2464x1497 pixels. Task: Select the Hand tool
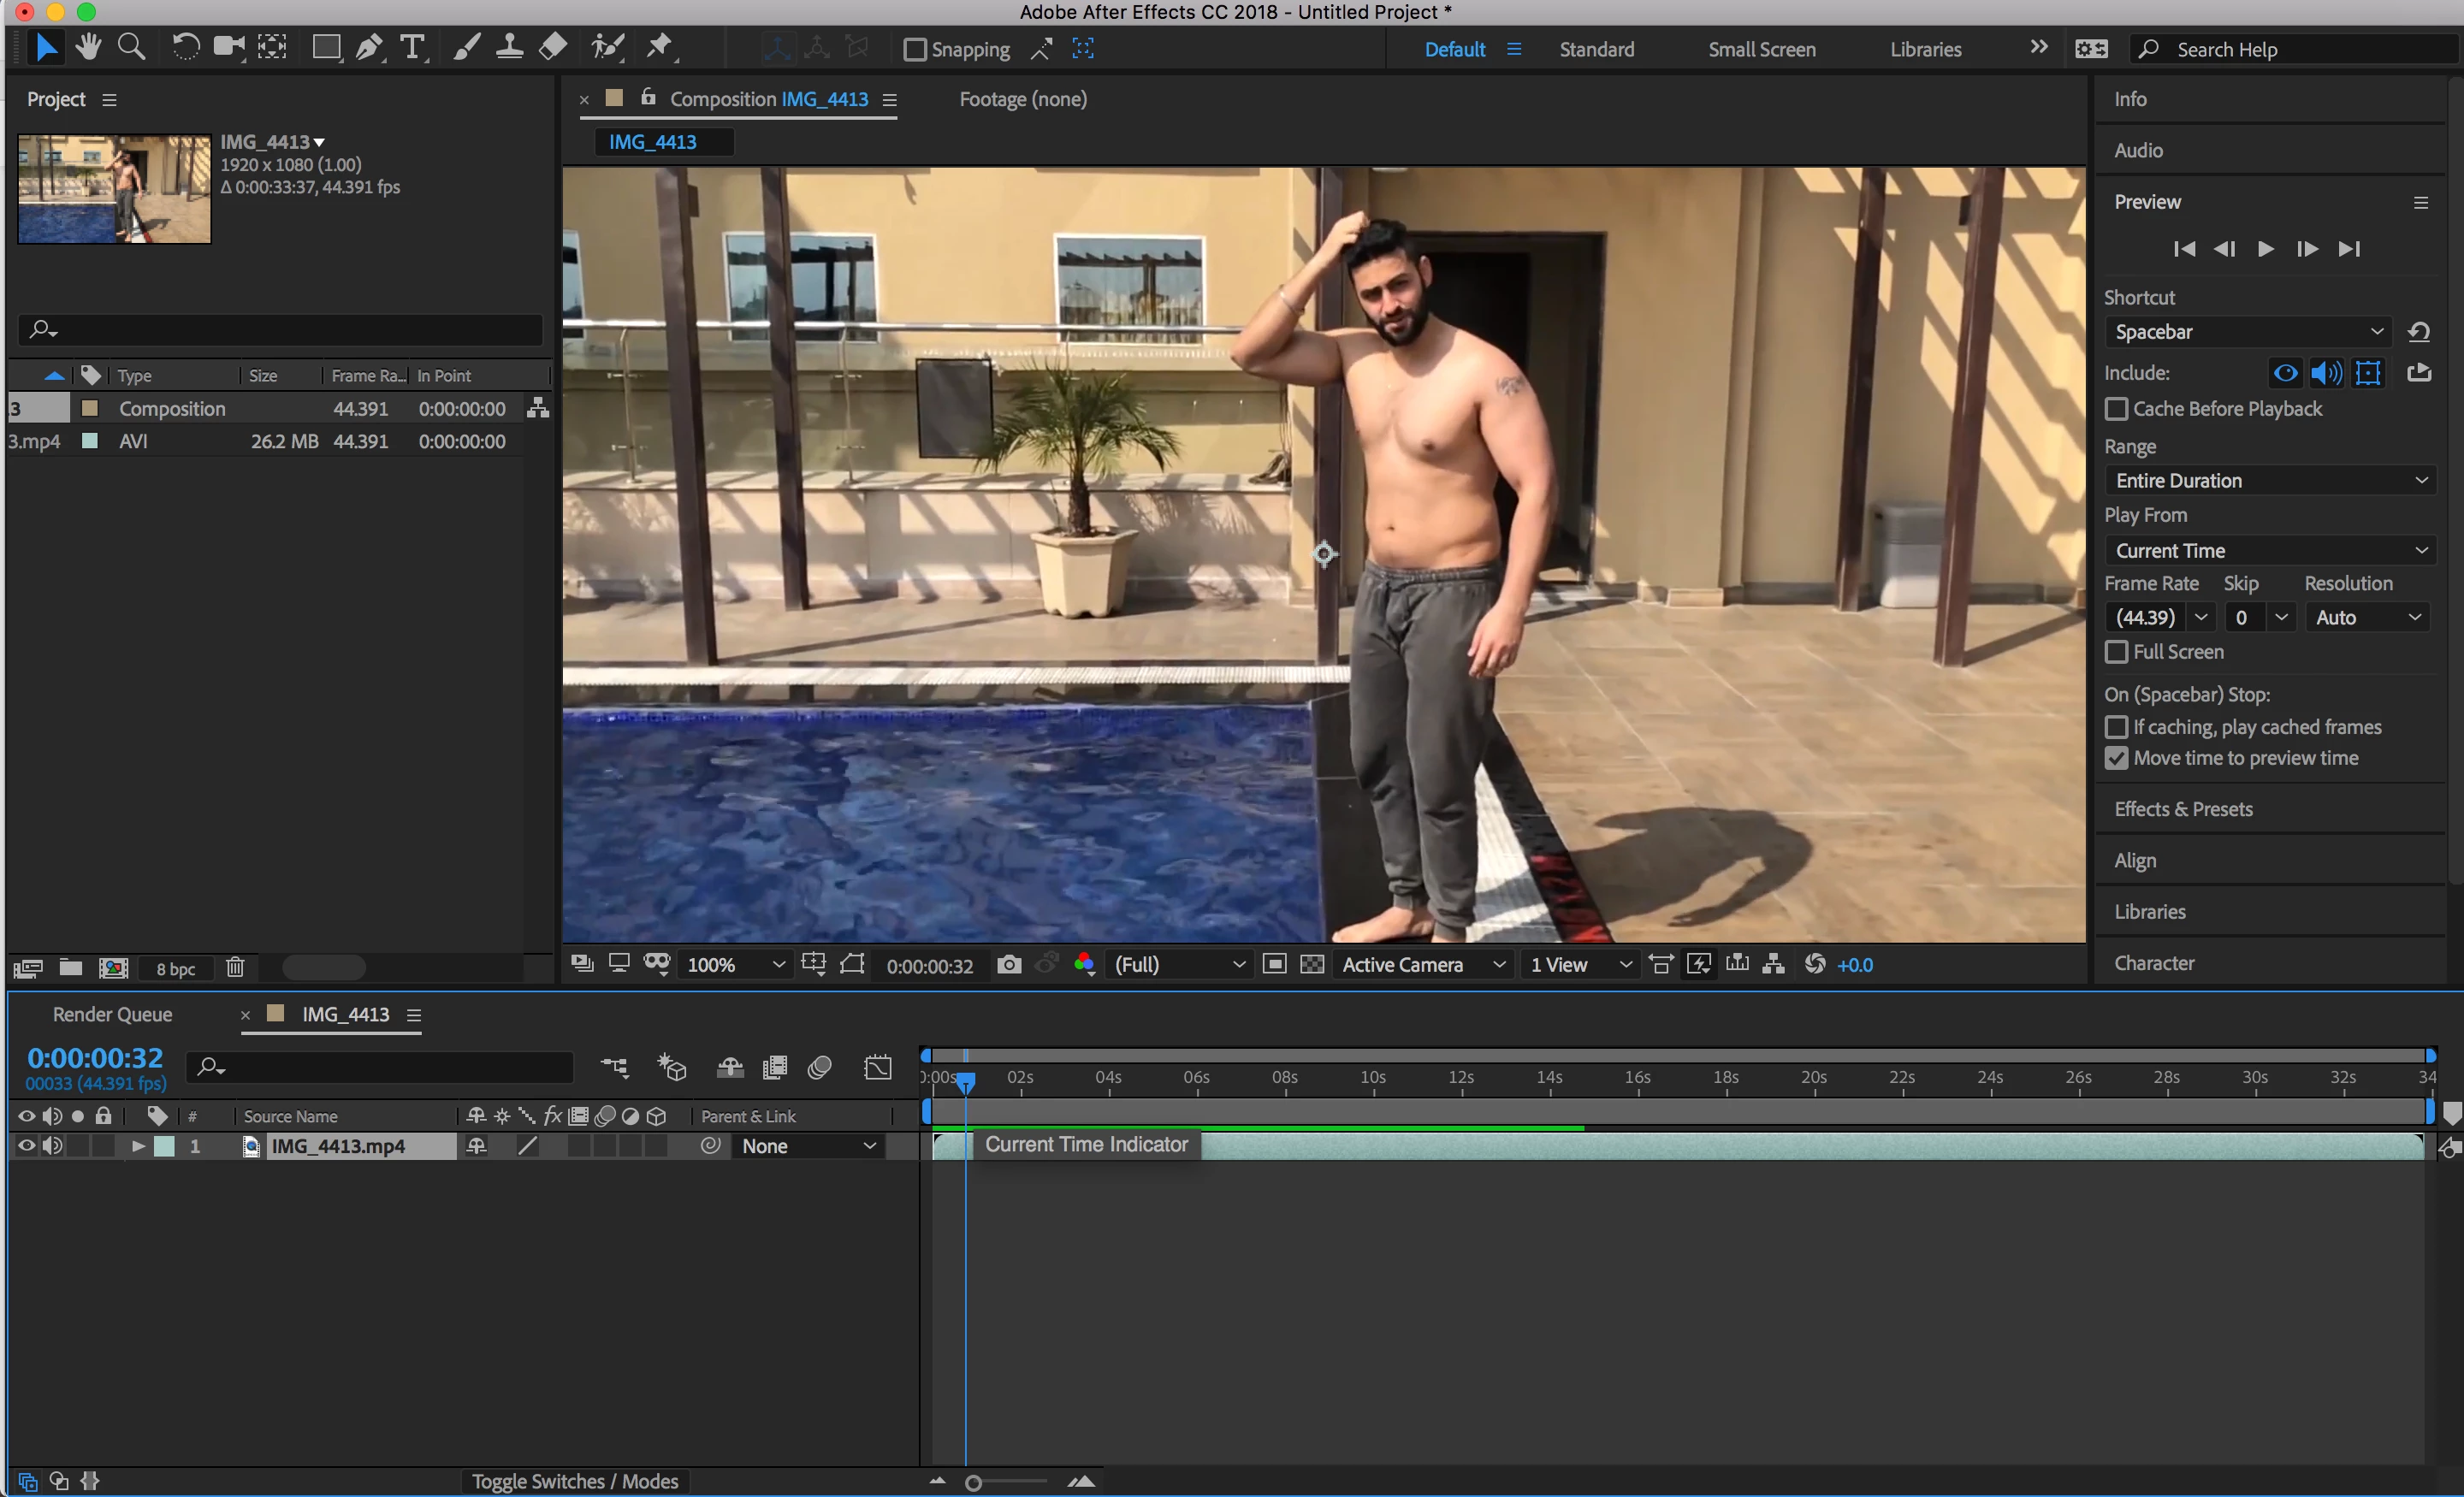(88, 48)
